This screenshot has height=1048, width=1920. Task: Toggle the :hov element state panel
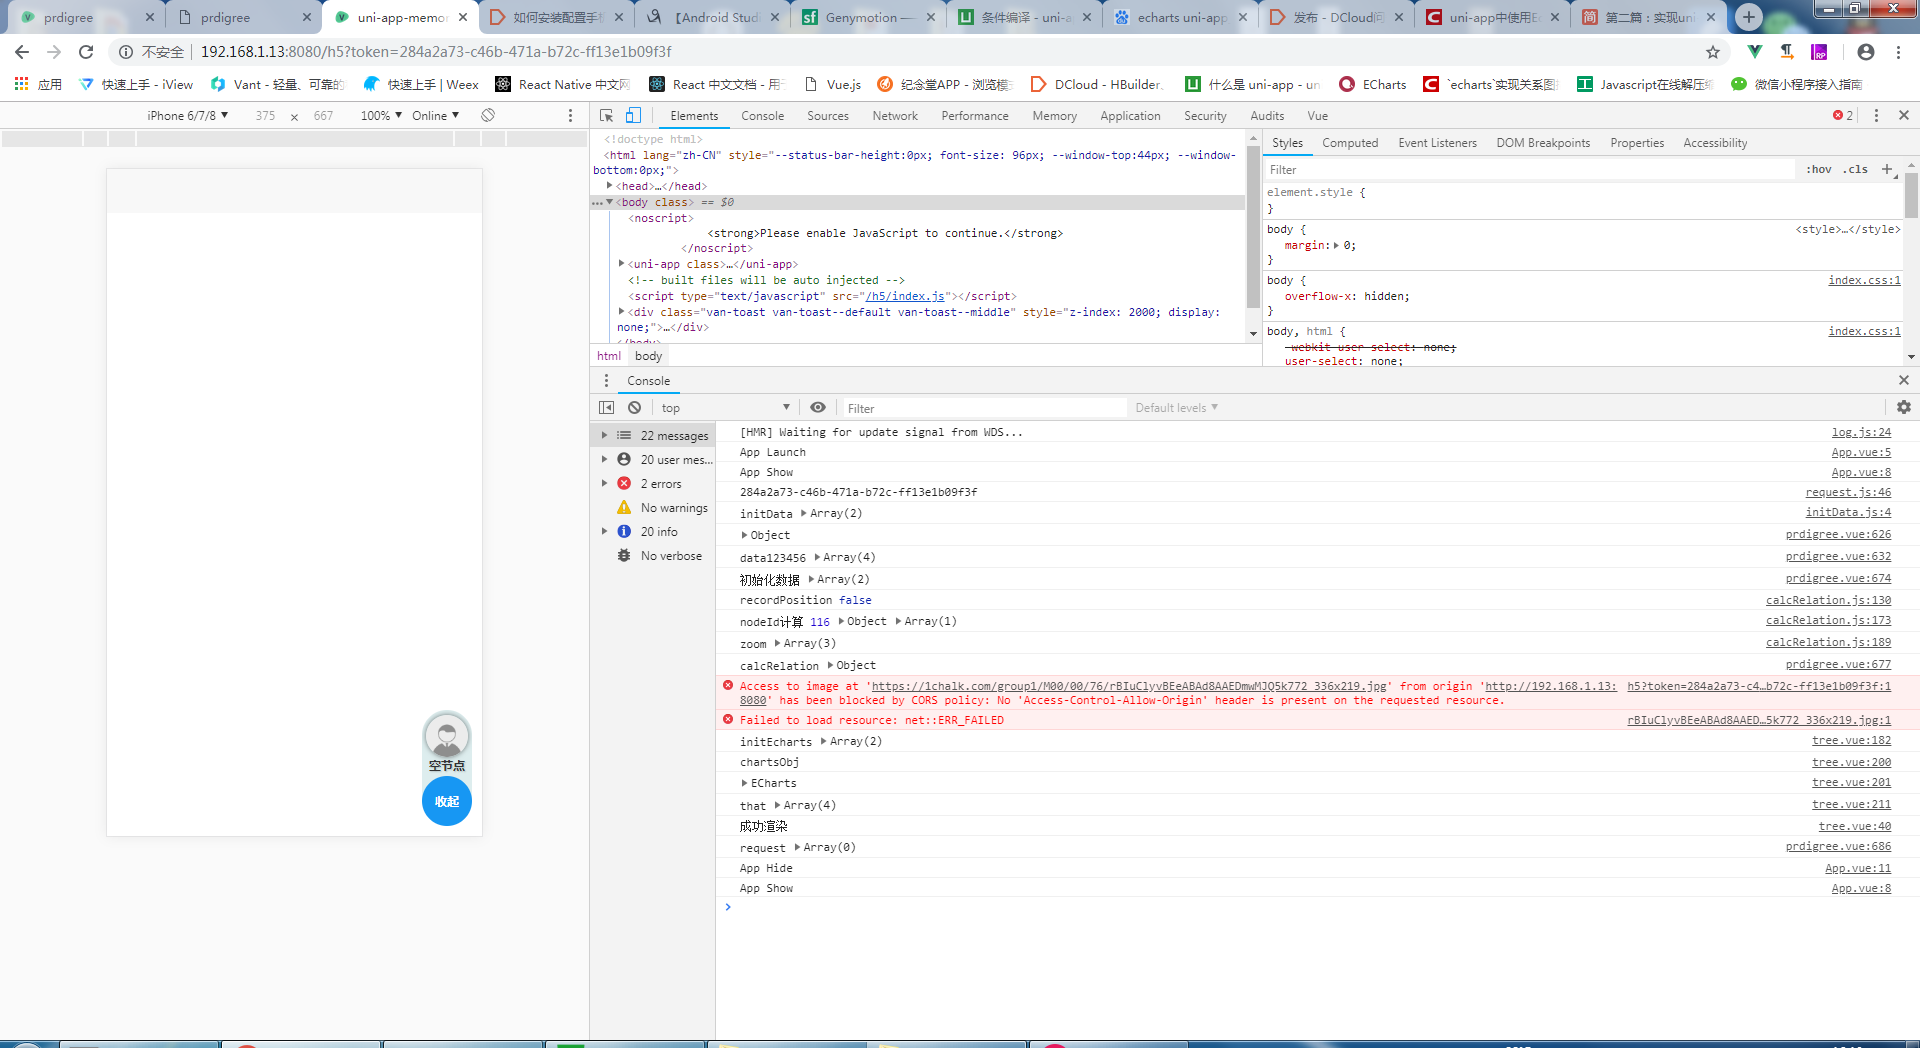[x=1819, y=169]
